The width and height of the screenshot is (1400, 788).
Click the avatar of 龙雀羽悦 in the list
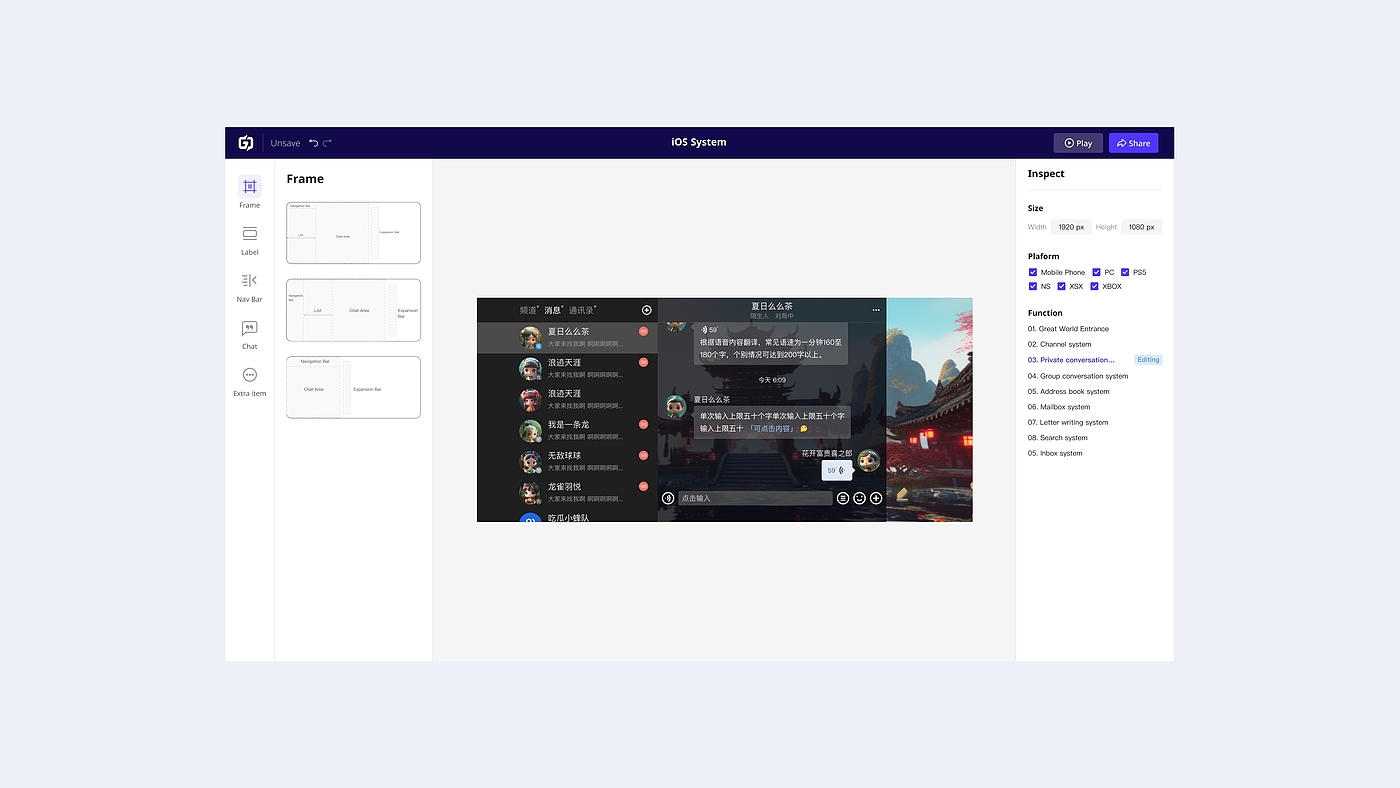(x=530, y=493)
